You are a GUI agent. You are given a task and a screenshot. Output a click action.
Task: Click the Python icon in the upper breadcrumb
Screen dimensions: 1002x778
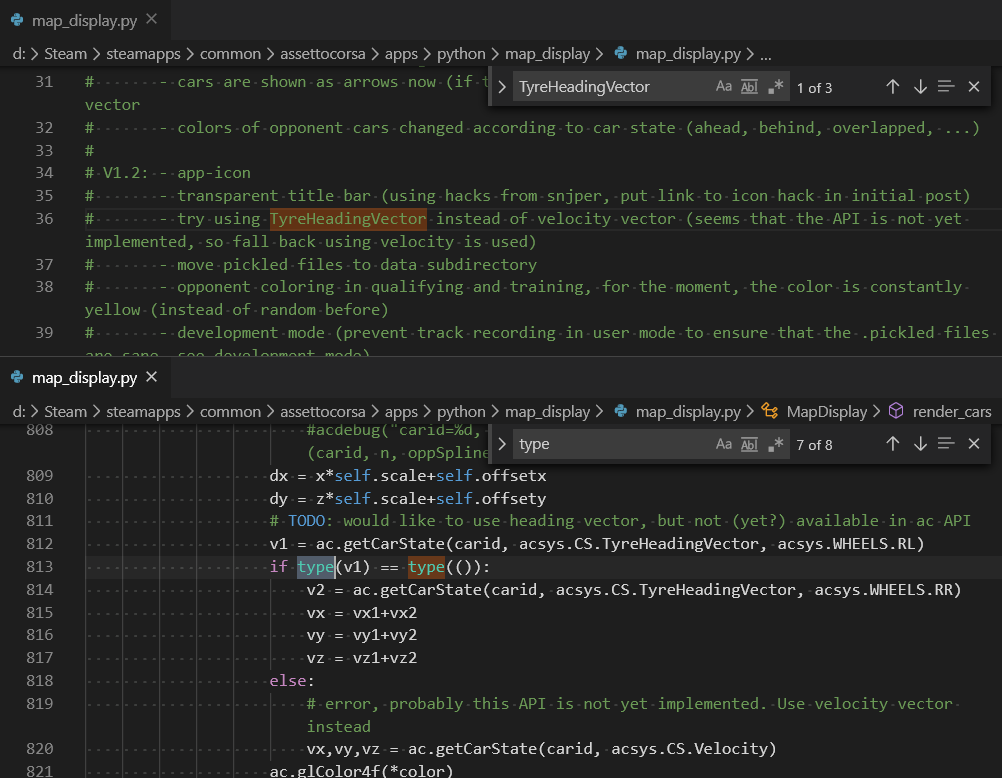point(620,53)
